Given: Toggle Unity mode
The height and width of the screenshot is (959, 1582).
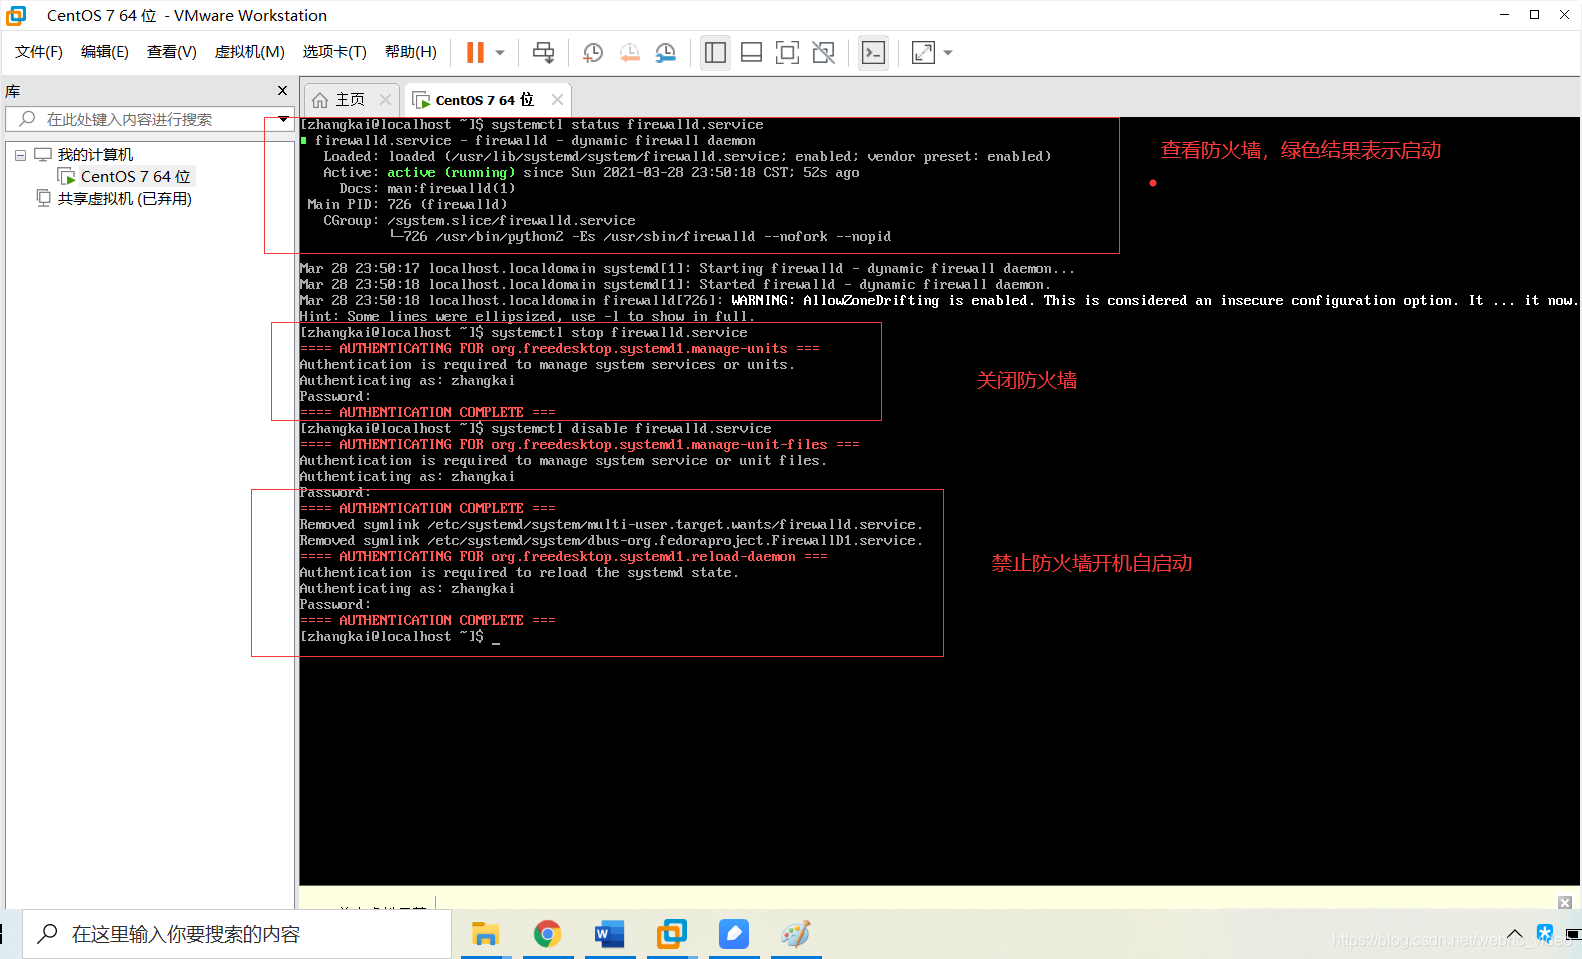Looking at the screenshot, I should (824, 52).
